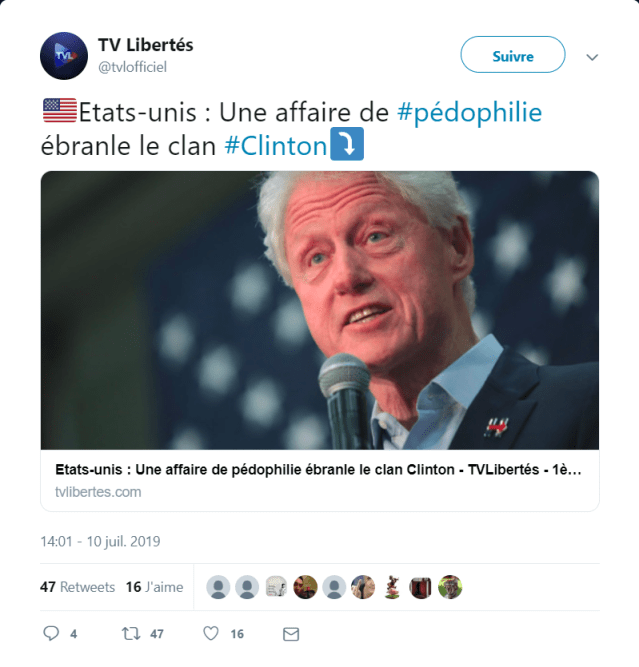
Task: Open the linked article image preview
Action: 320,310
